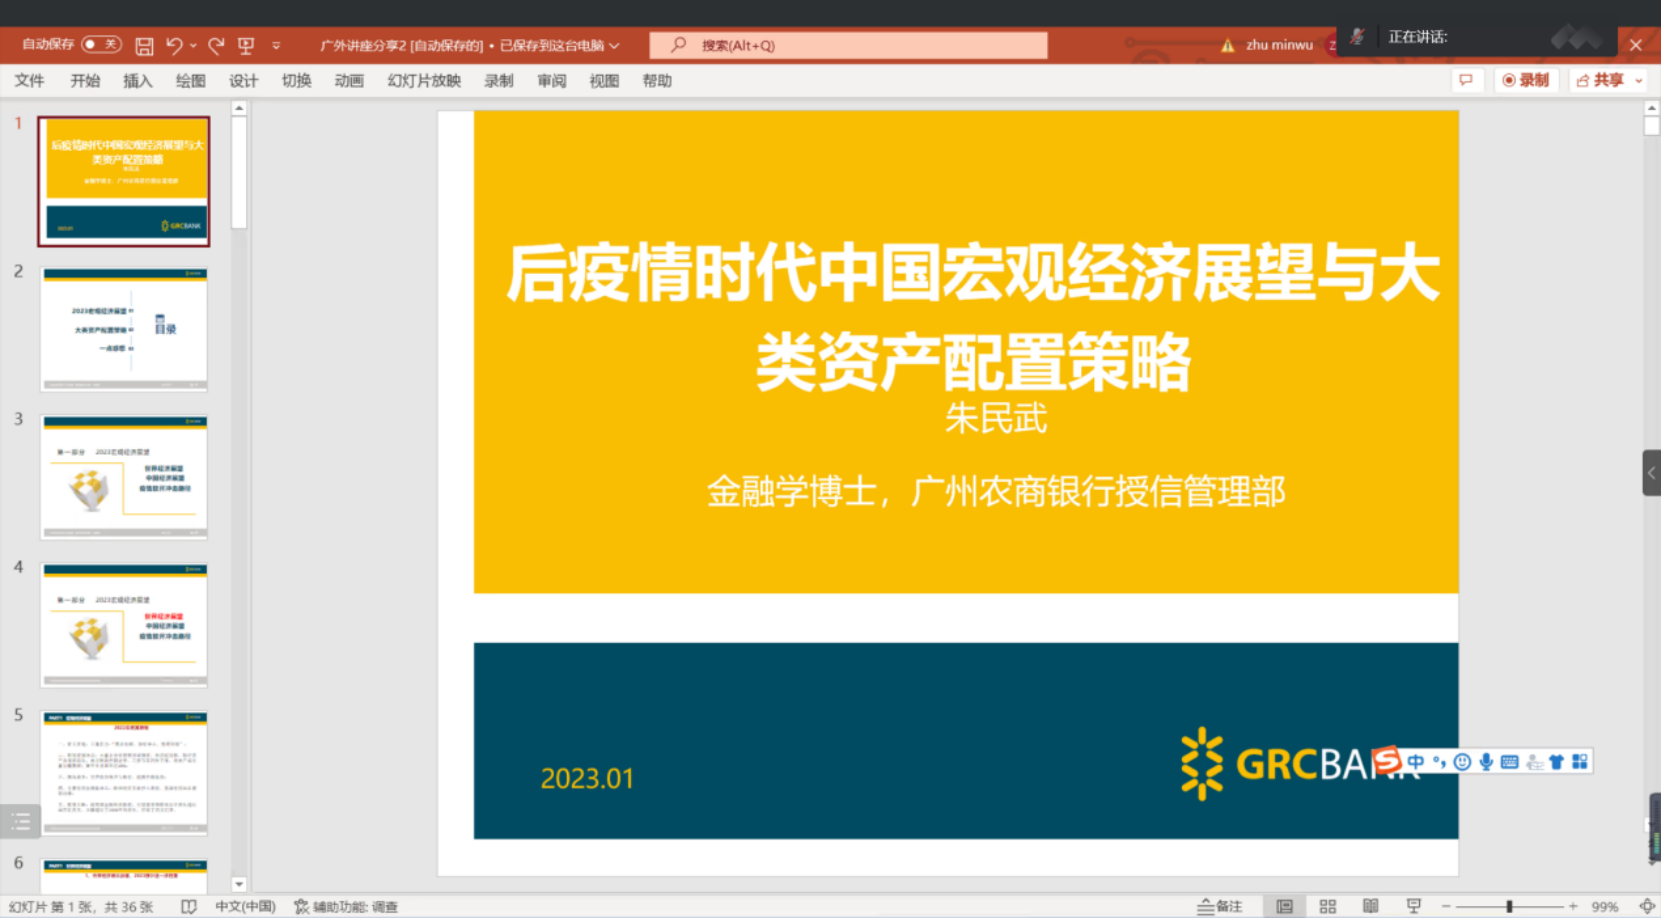This screenshot has height=919, width=1662.
Task: Start slideshow from beginning via title bar icon
Action: 246,46
